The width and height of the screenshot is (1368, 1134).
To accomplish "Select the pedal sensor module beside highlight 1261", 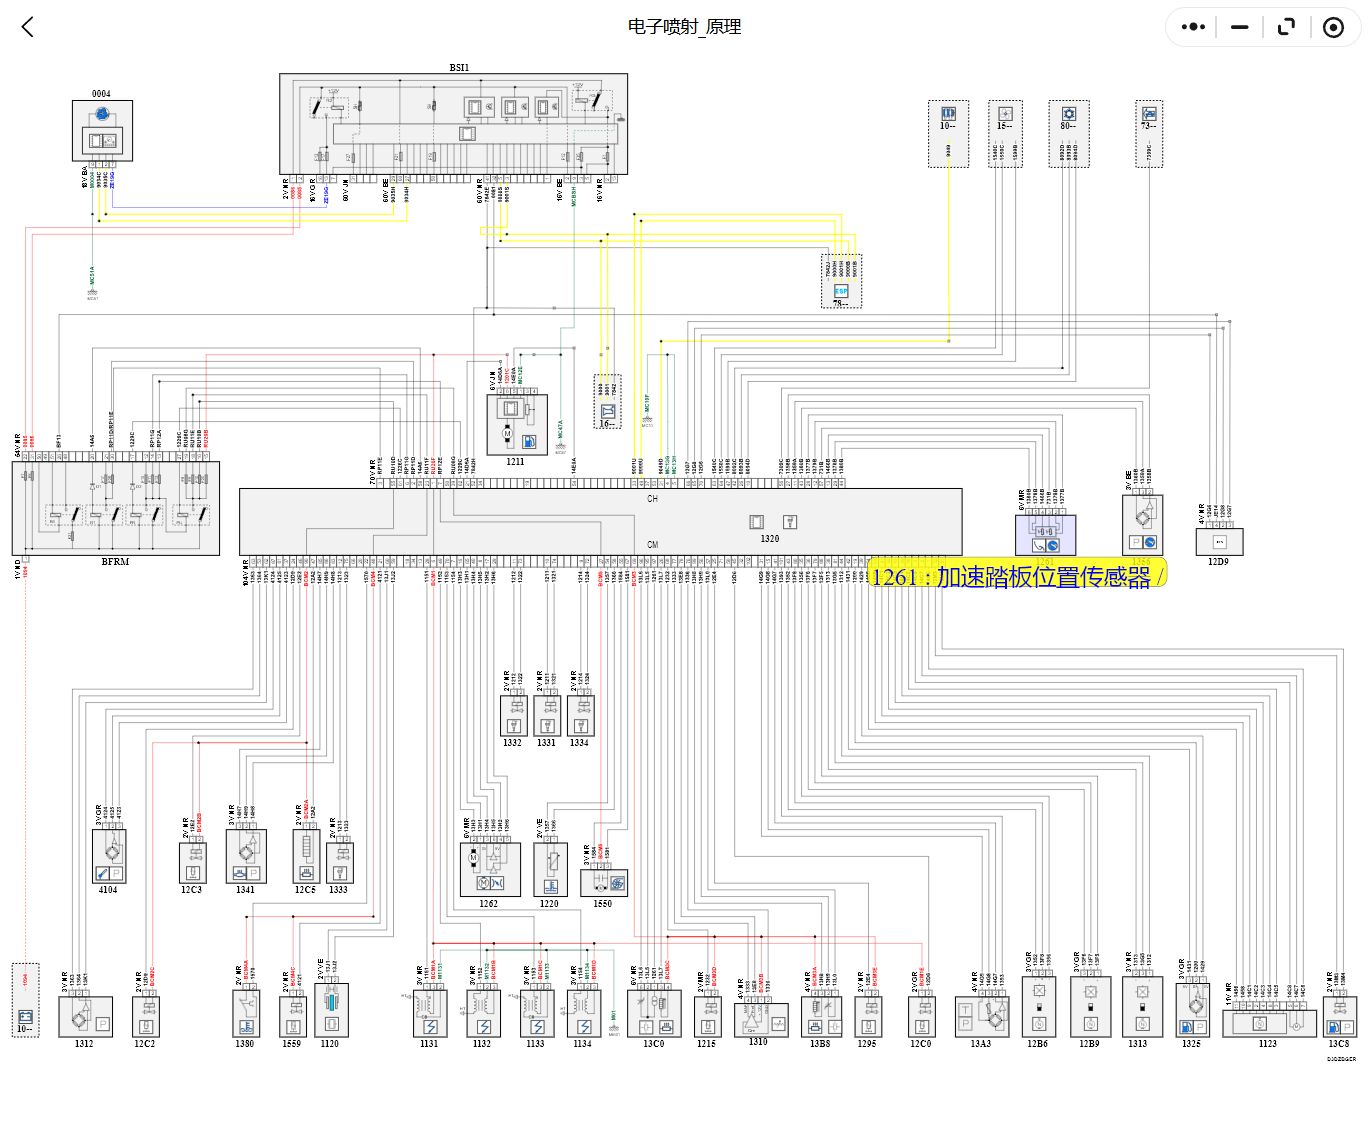I will pos(1044,537).
